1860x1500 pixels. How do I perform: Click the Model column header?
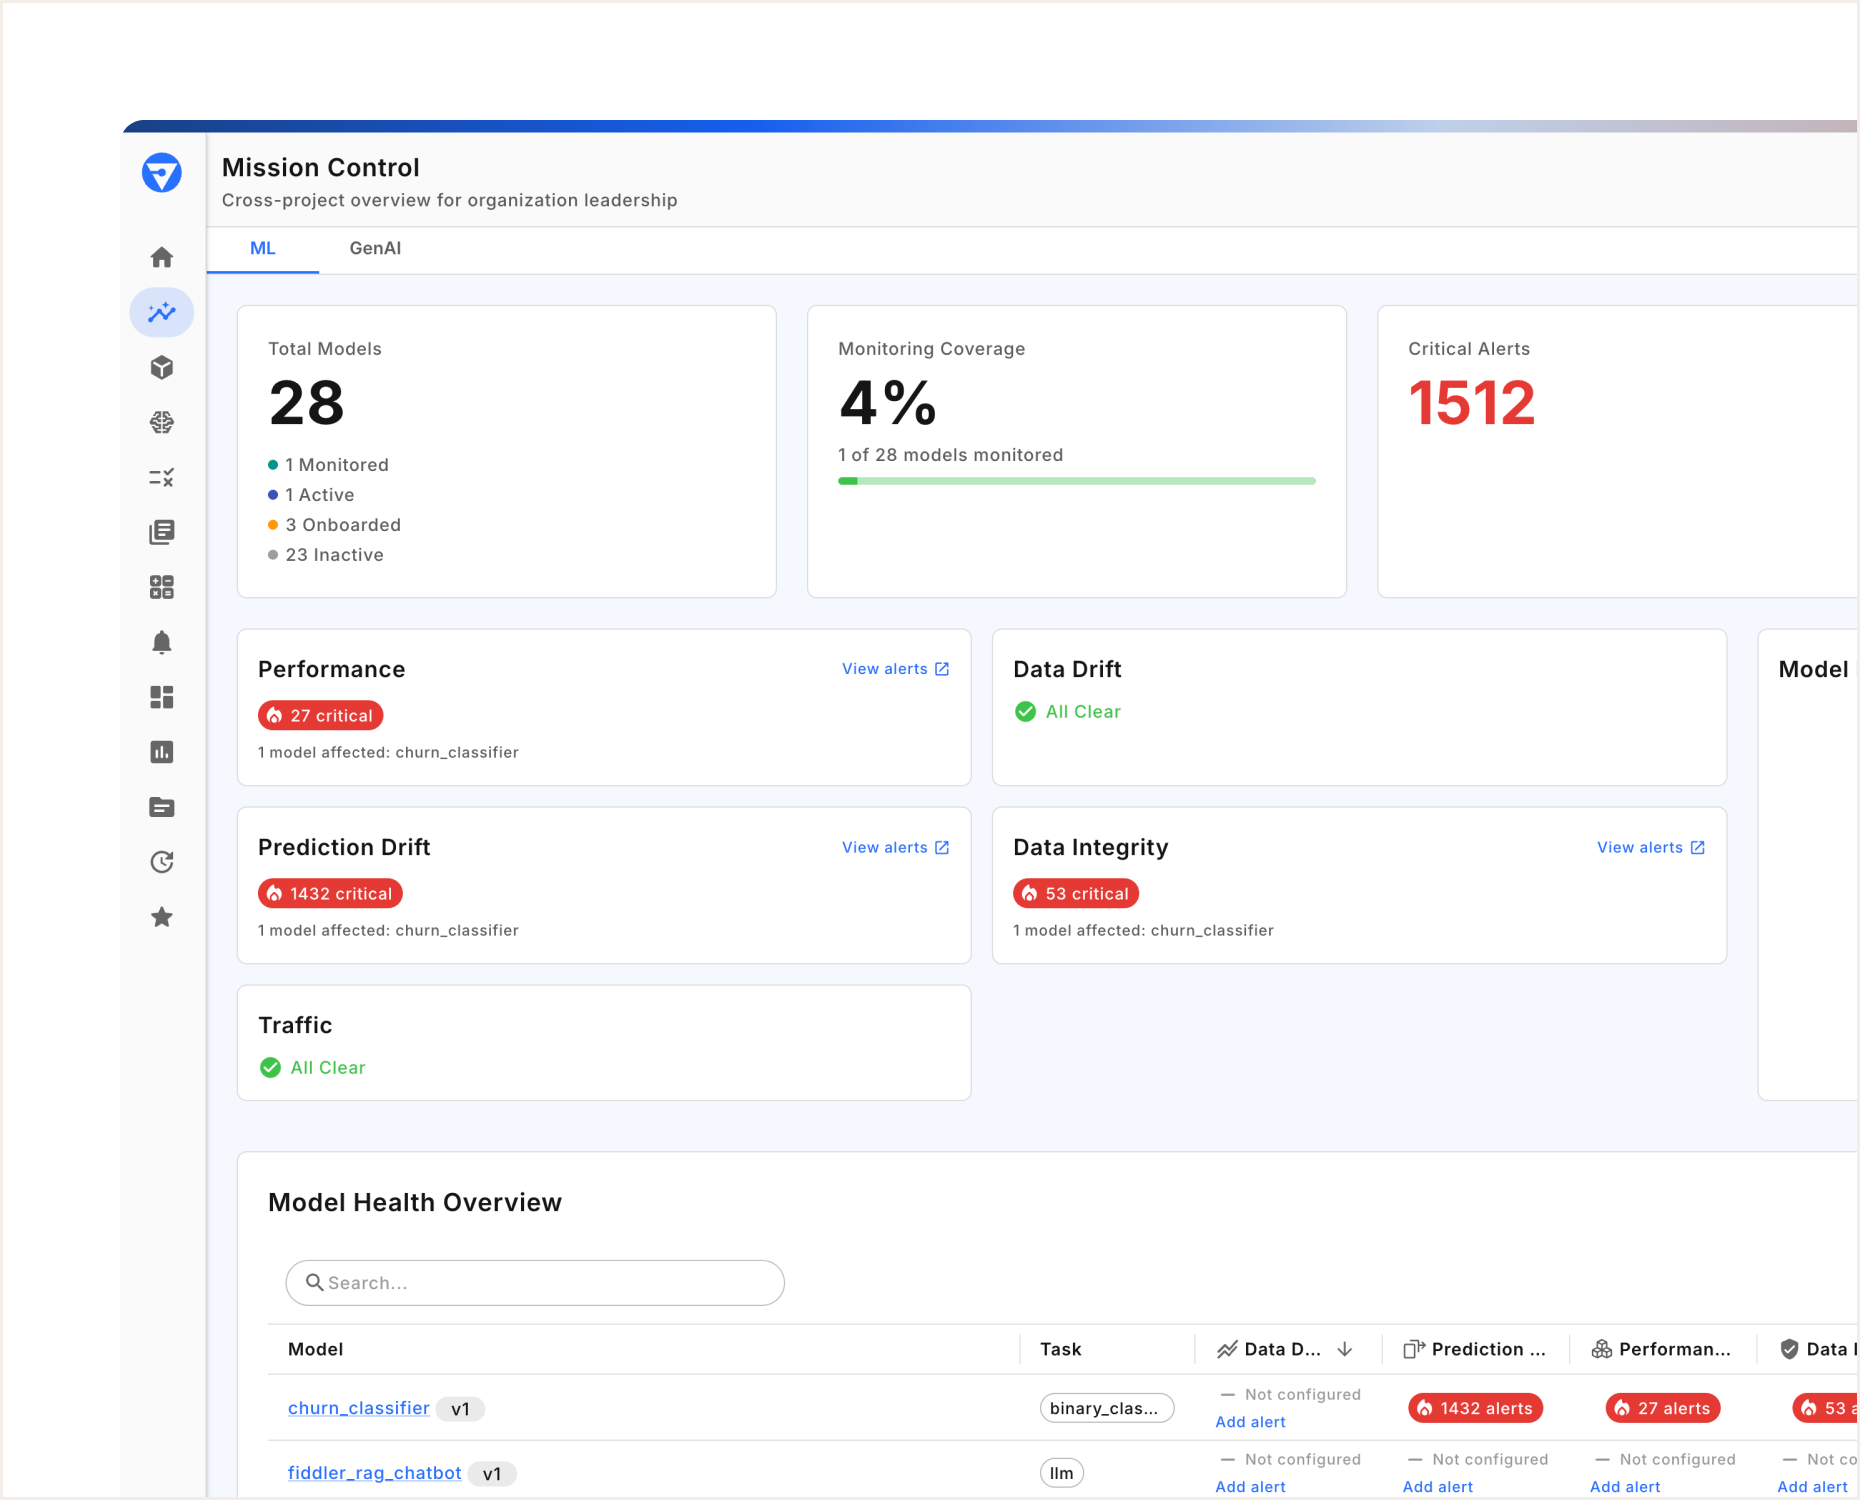316,1349
